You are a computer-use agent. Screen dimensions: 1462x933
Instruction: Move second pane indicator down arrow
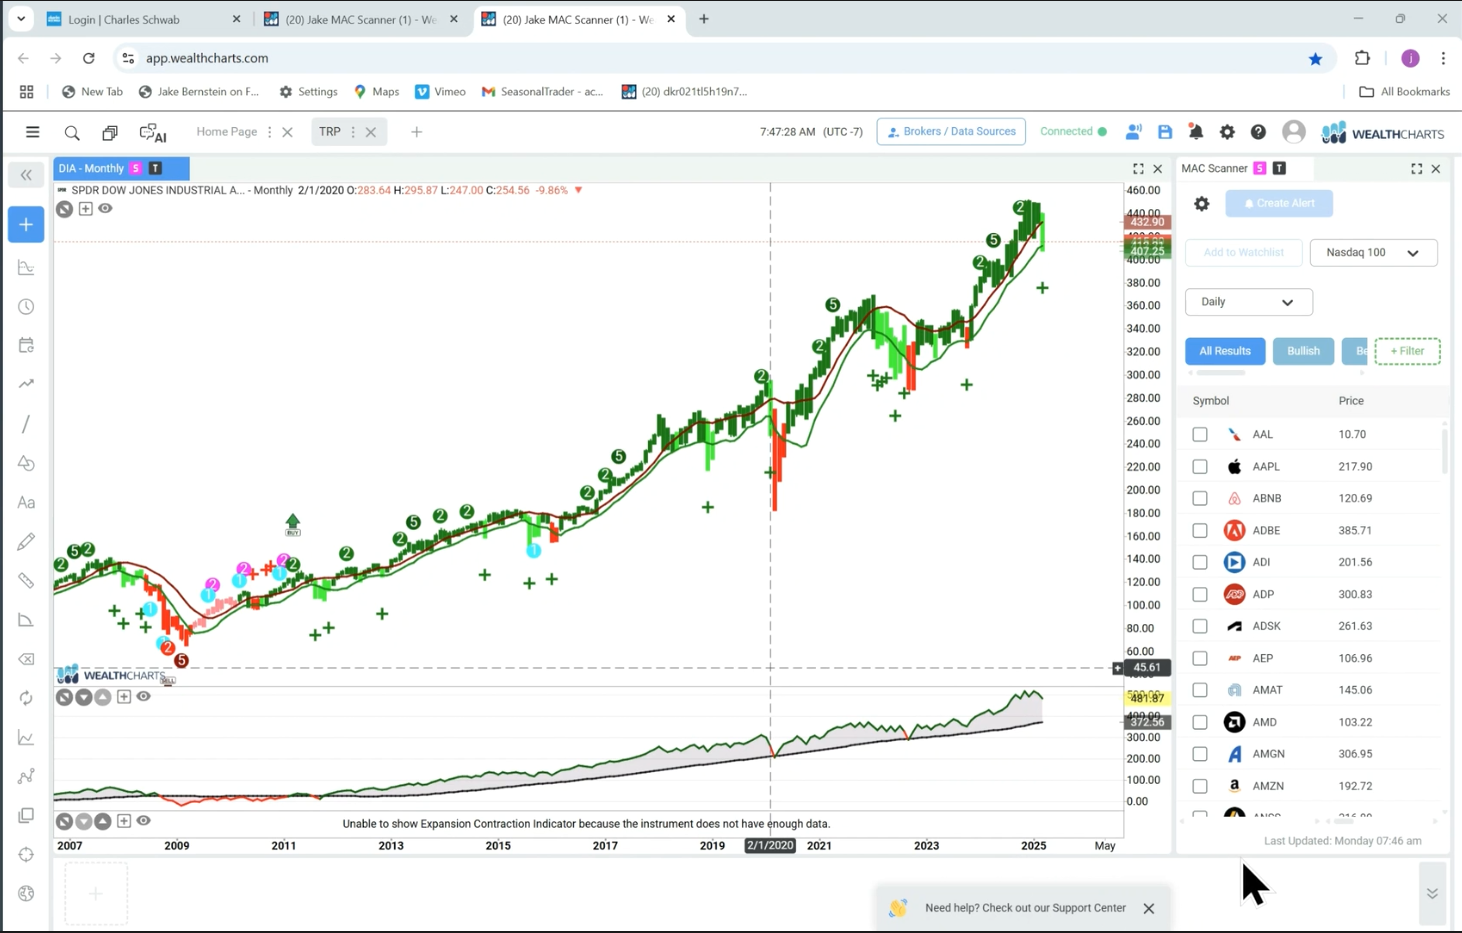[84, 697]
